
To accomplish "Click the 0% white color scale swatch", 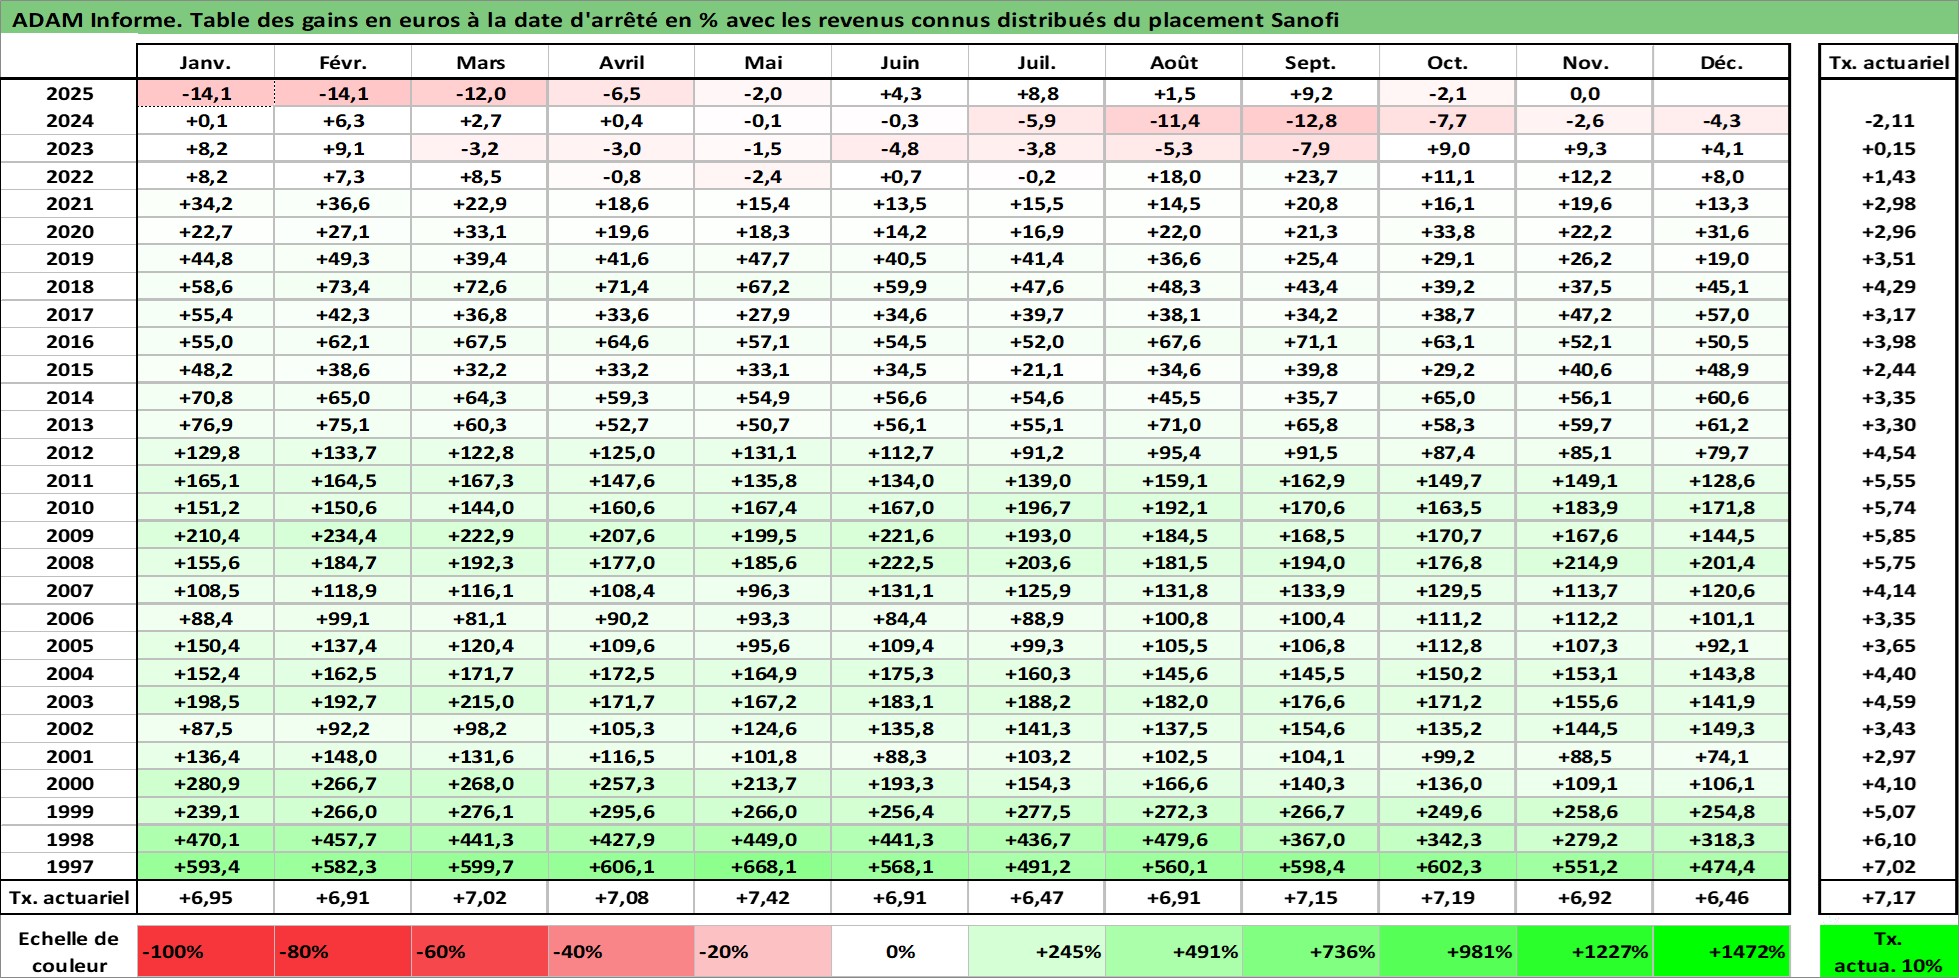I will (900, 951).
